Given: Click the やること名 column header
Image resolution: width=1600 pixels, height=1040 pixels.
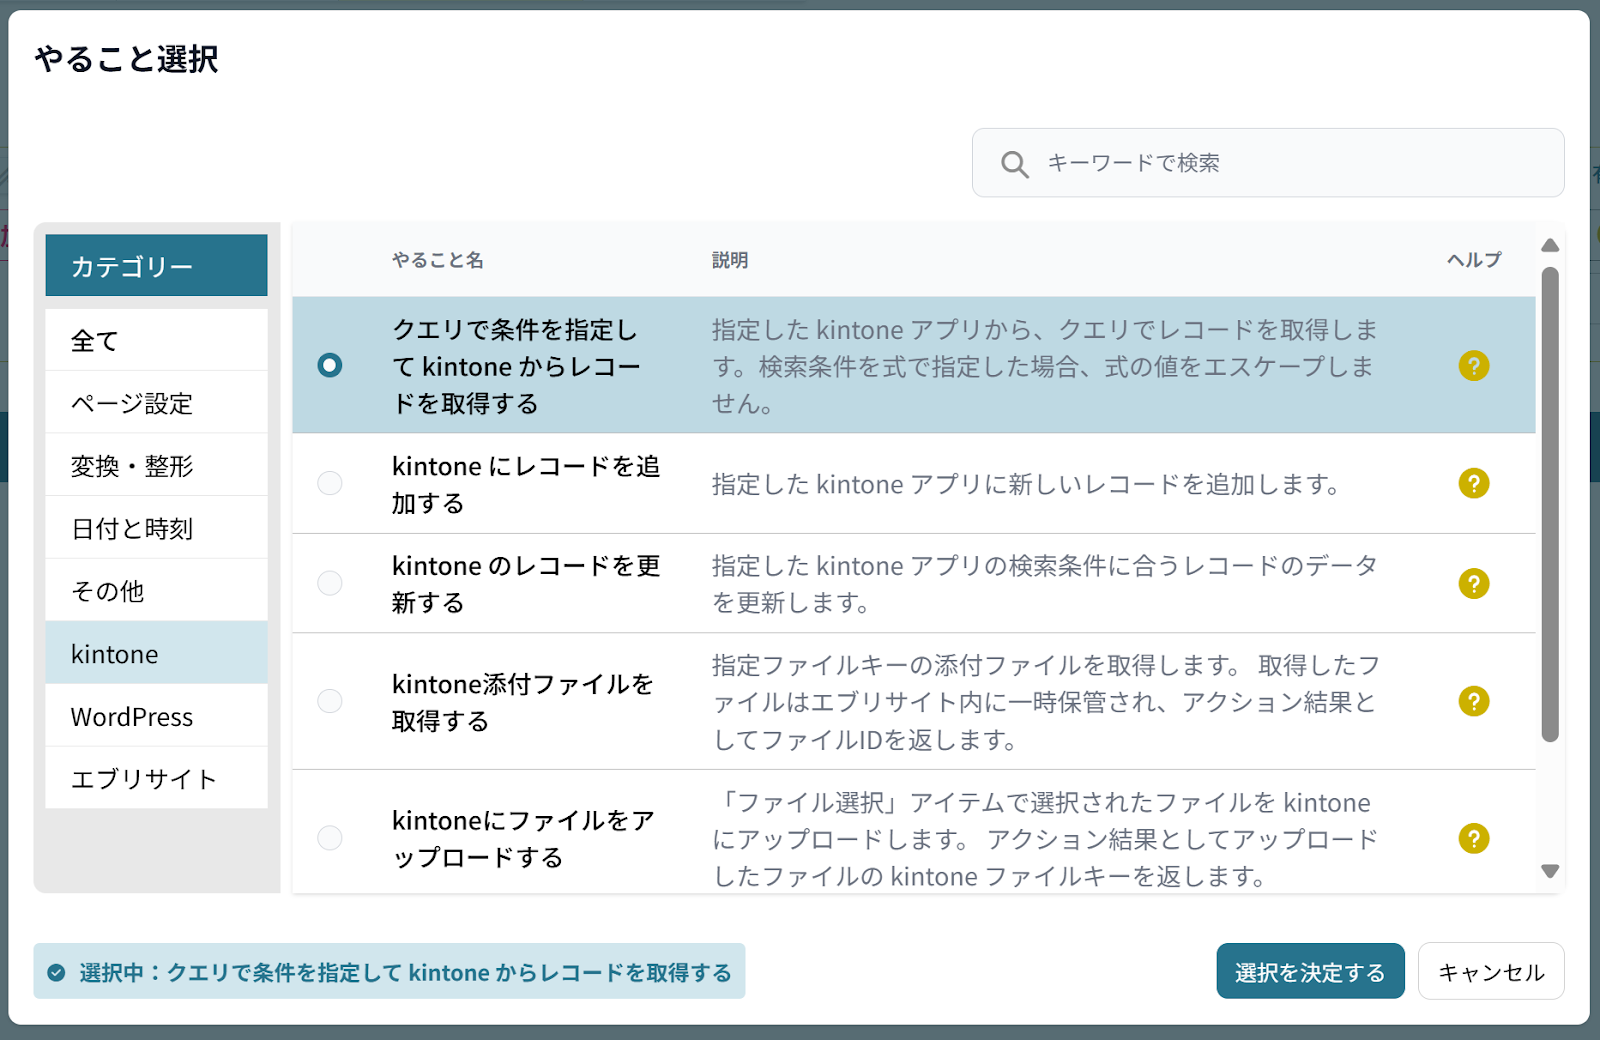Looking at the screenshot, I should pyautogui.click(x=438, y=261).
